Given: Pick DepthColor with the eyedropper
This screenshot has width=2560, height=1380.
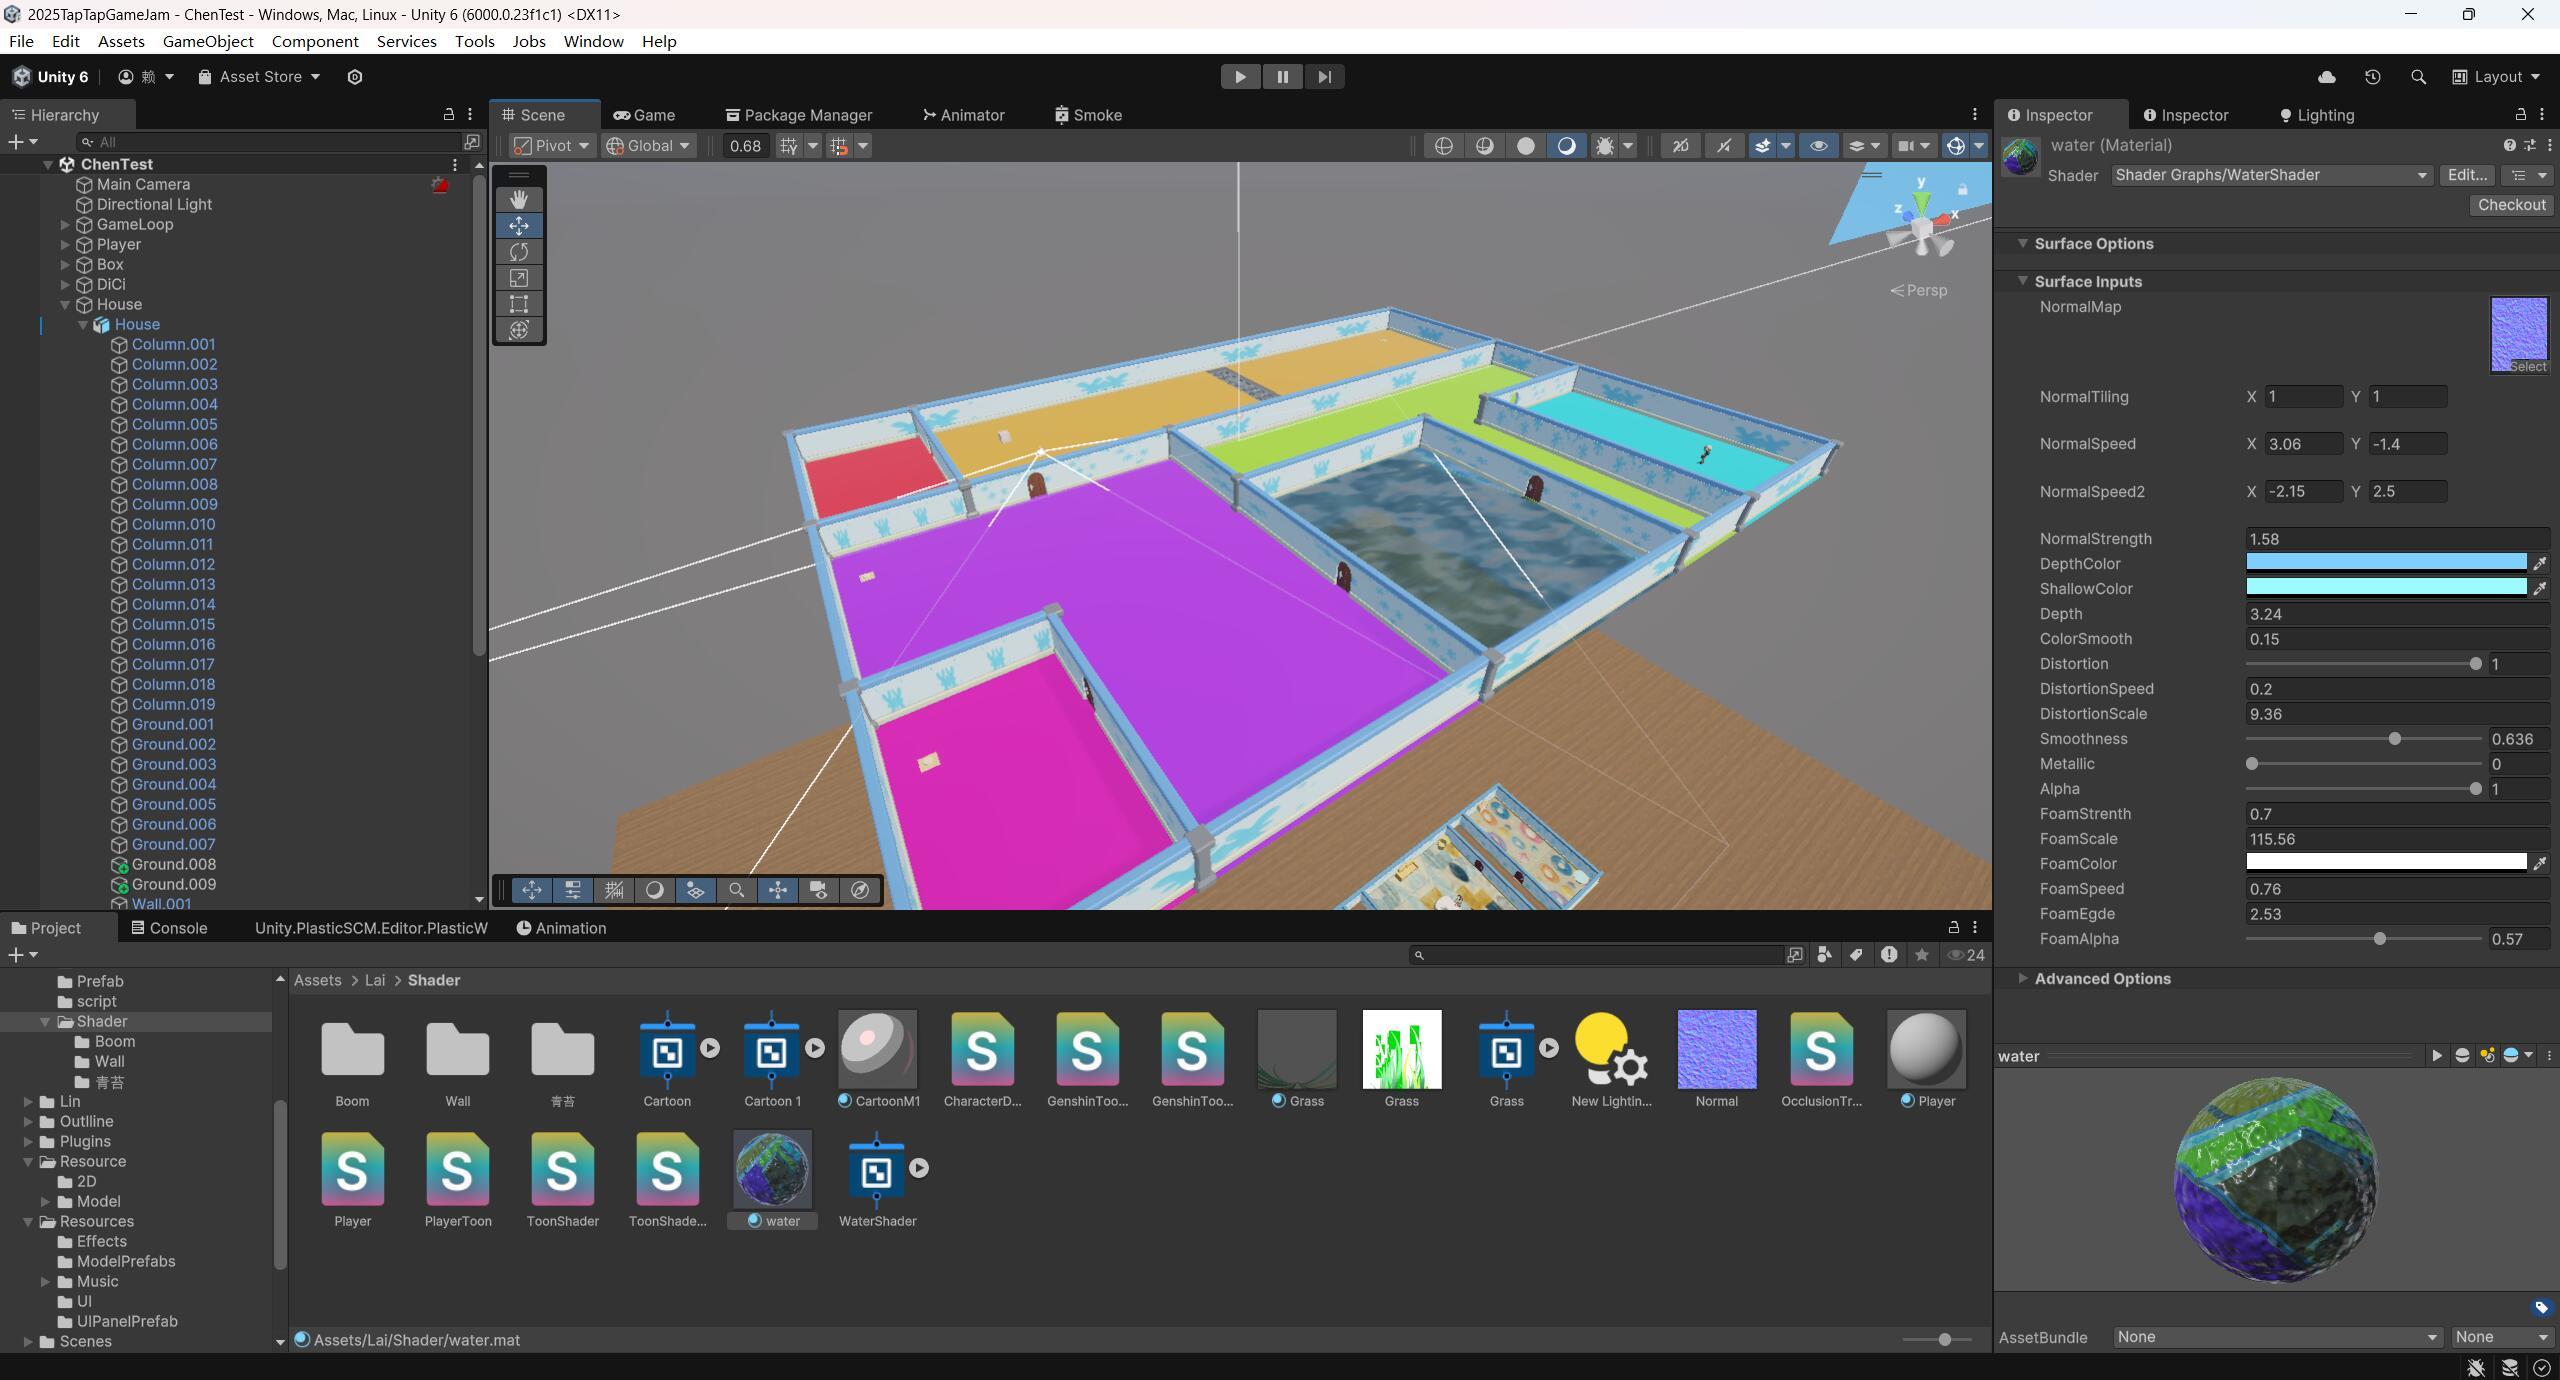Looking at the screenshot, I should click(2539, 564).
